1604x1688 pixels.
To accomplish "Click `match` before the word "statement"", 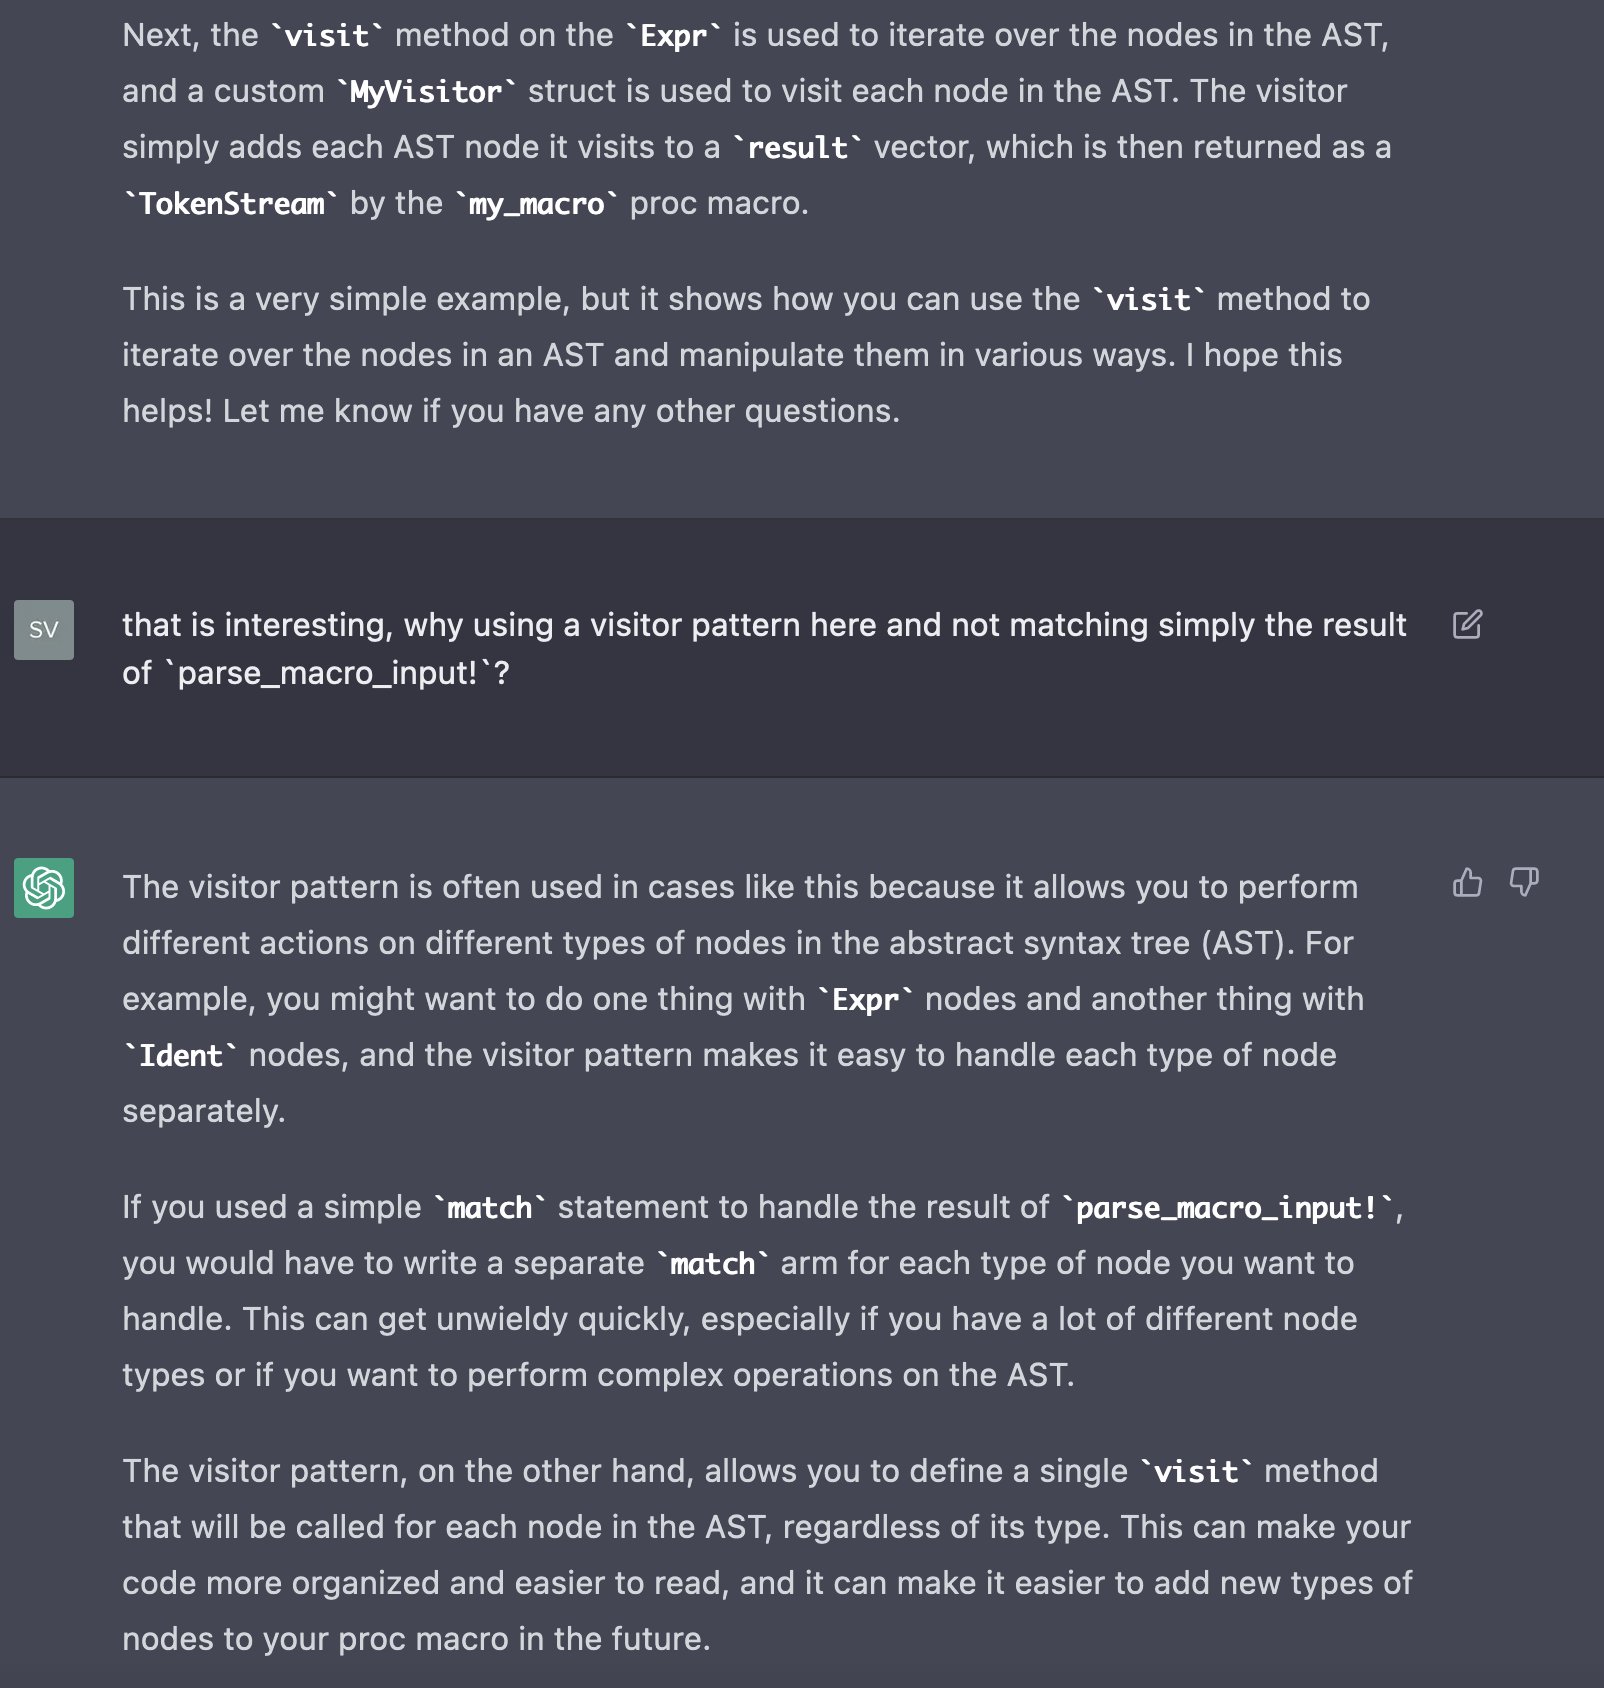I will pos(490,1208).
